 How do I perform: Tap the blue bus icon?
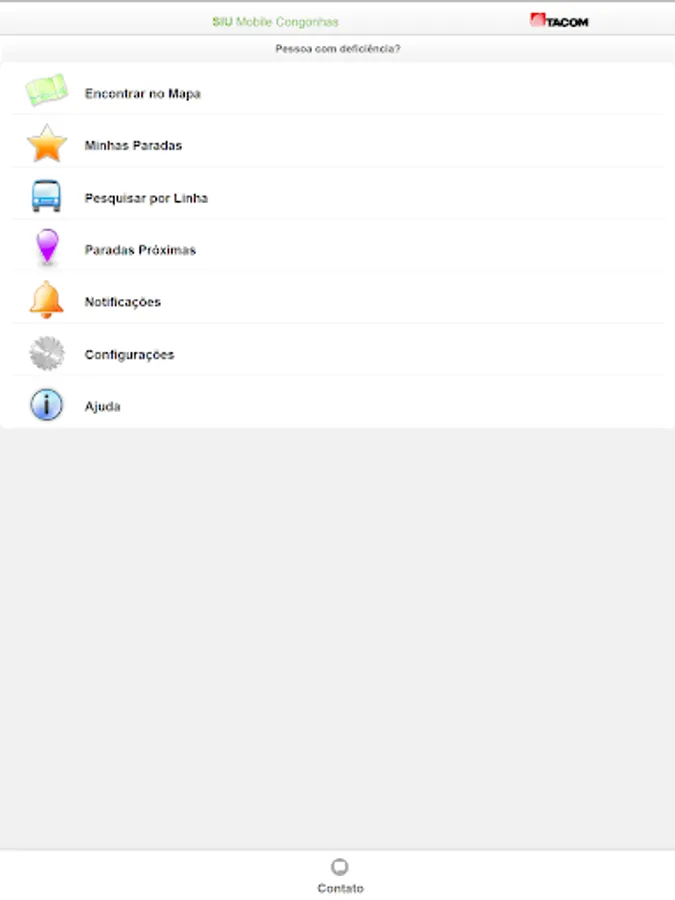click(46, 196)
